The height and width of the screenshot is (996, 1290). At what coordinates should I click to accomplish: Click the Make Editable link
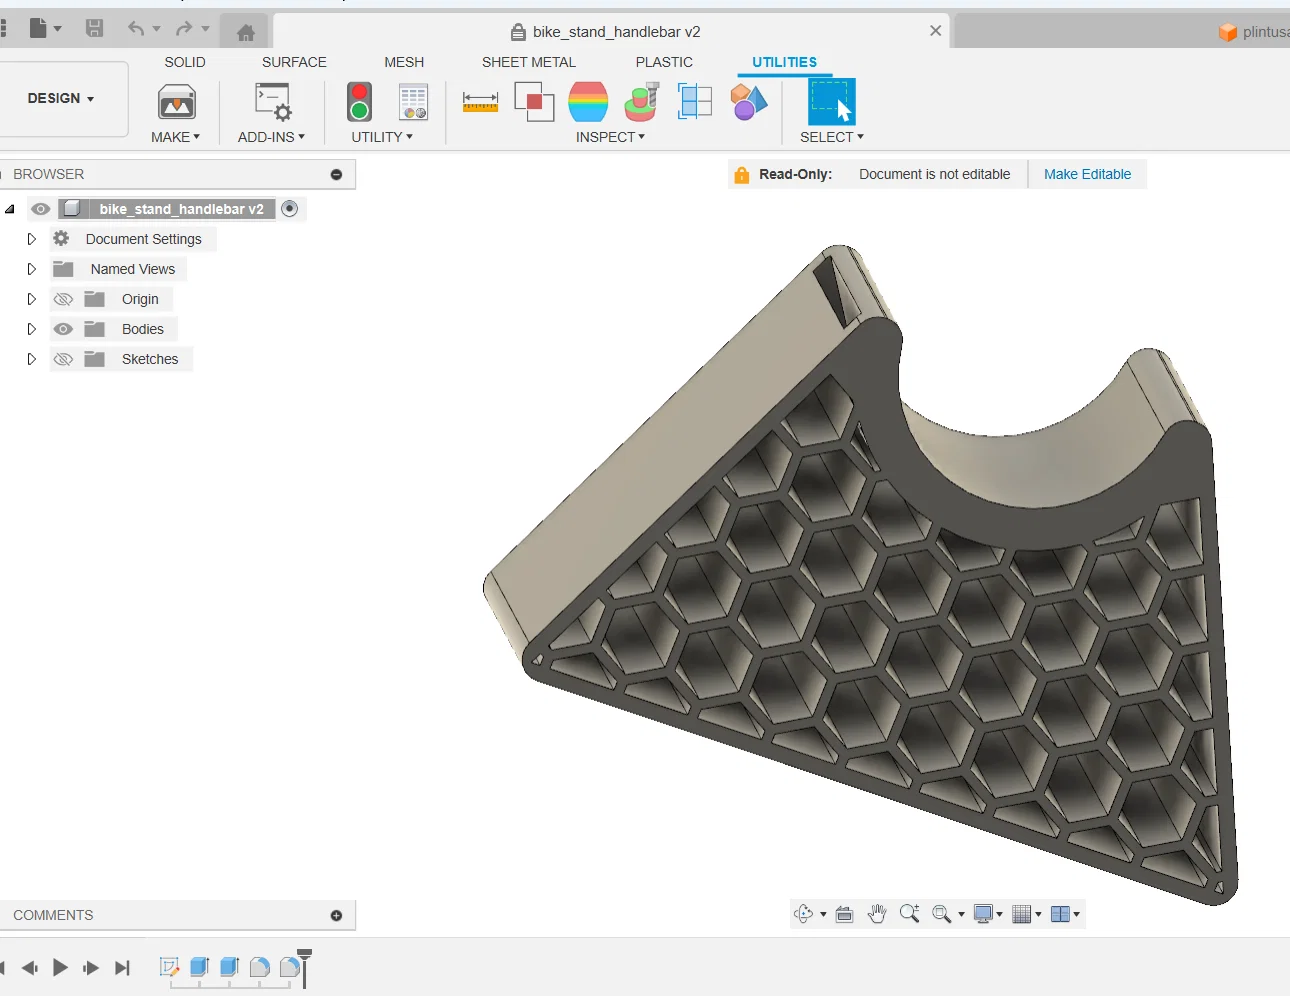[1087, 174]
